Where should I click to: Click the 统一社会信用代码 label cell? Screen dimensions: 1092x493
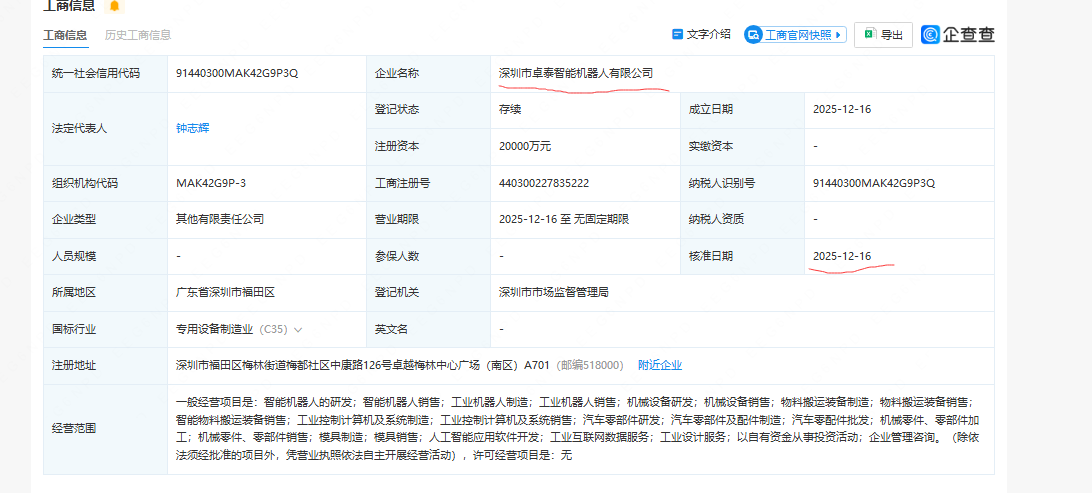[105, 74]
